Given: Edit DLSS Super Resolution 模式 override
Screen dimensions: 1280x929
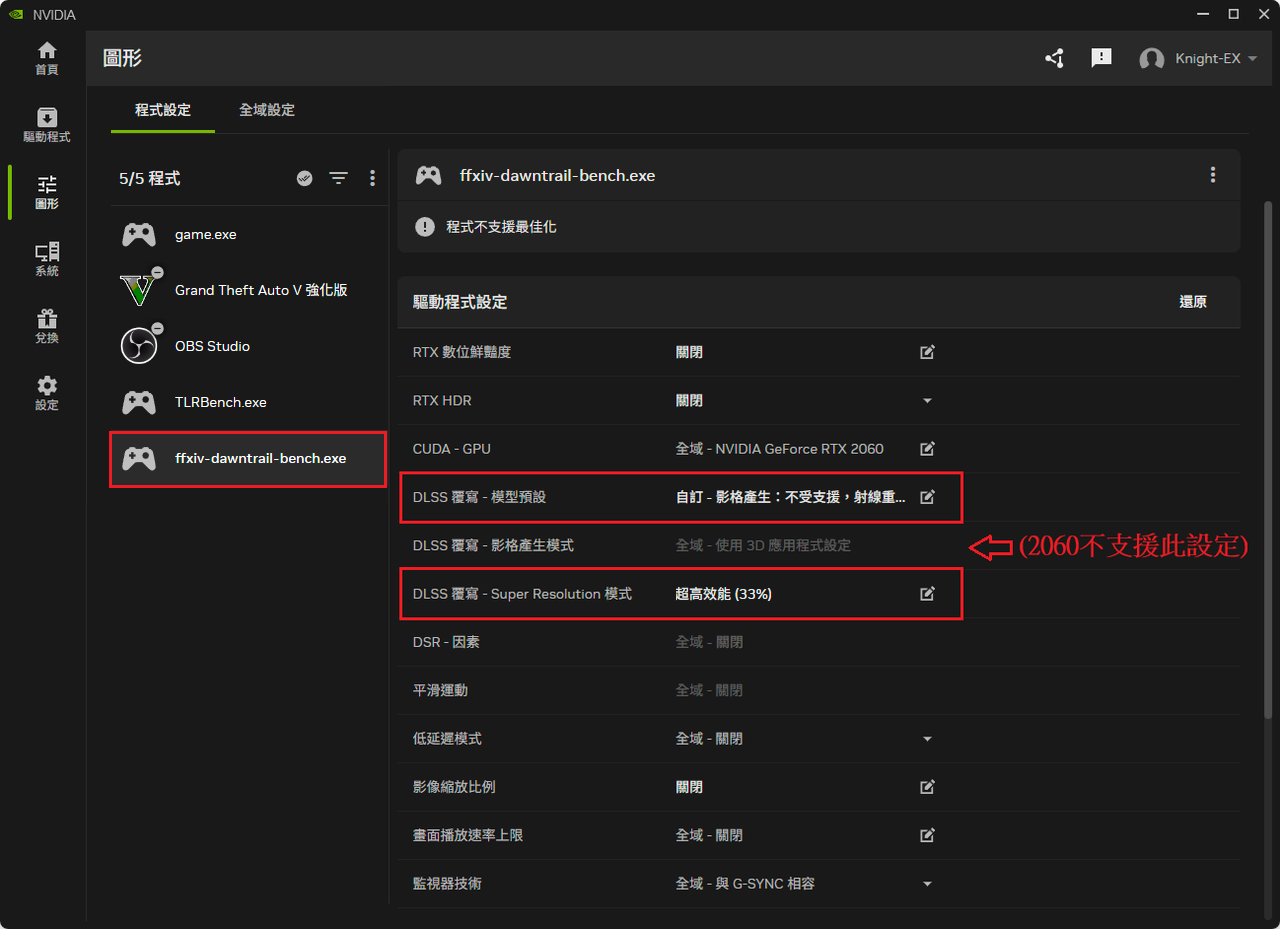Looking at the screenshot, I should tap(927, 594).
